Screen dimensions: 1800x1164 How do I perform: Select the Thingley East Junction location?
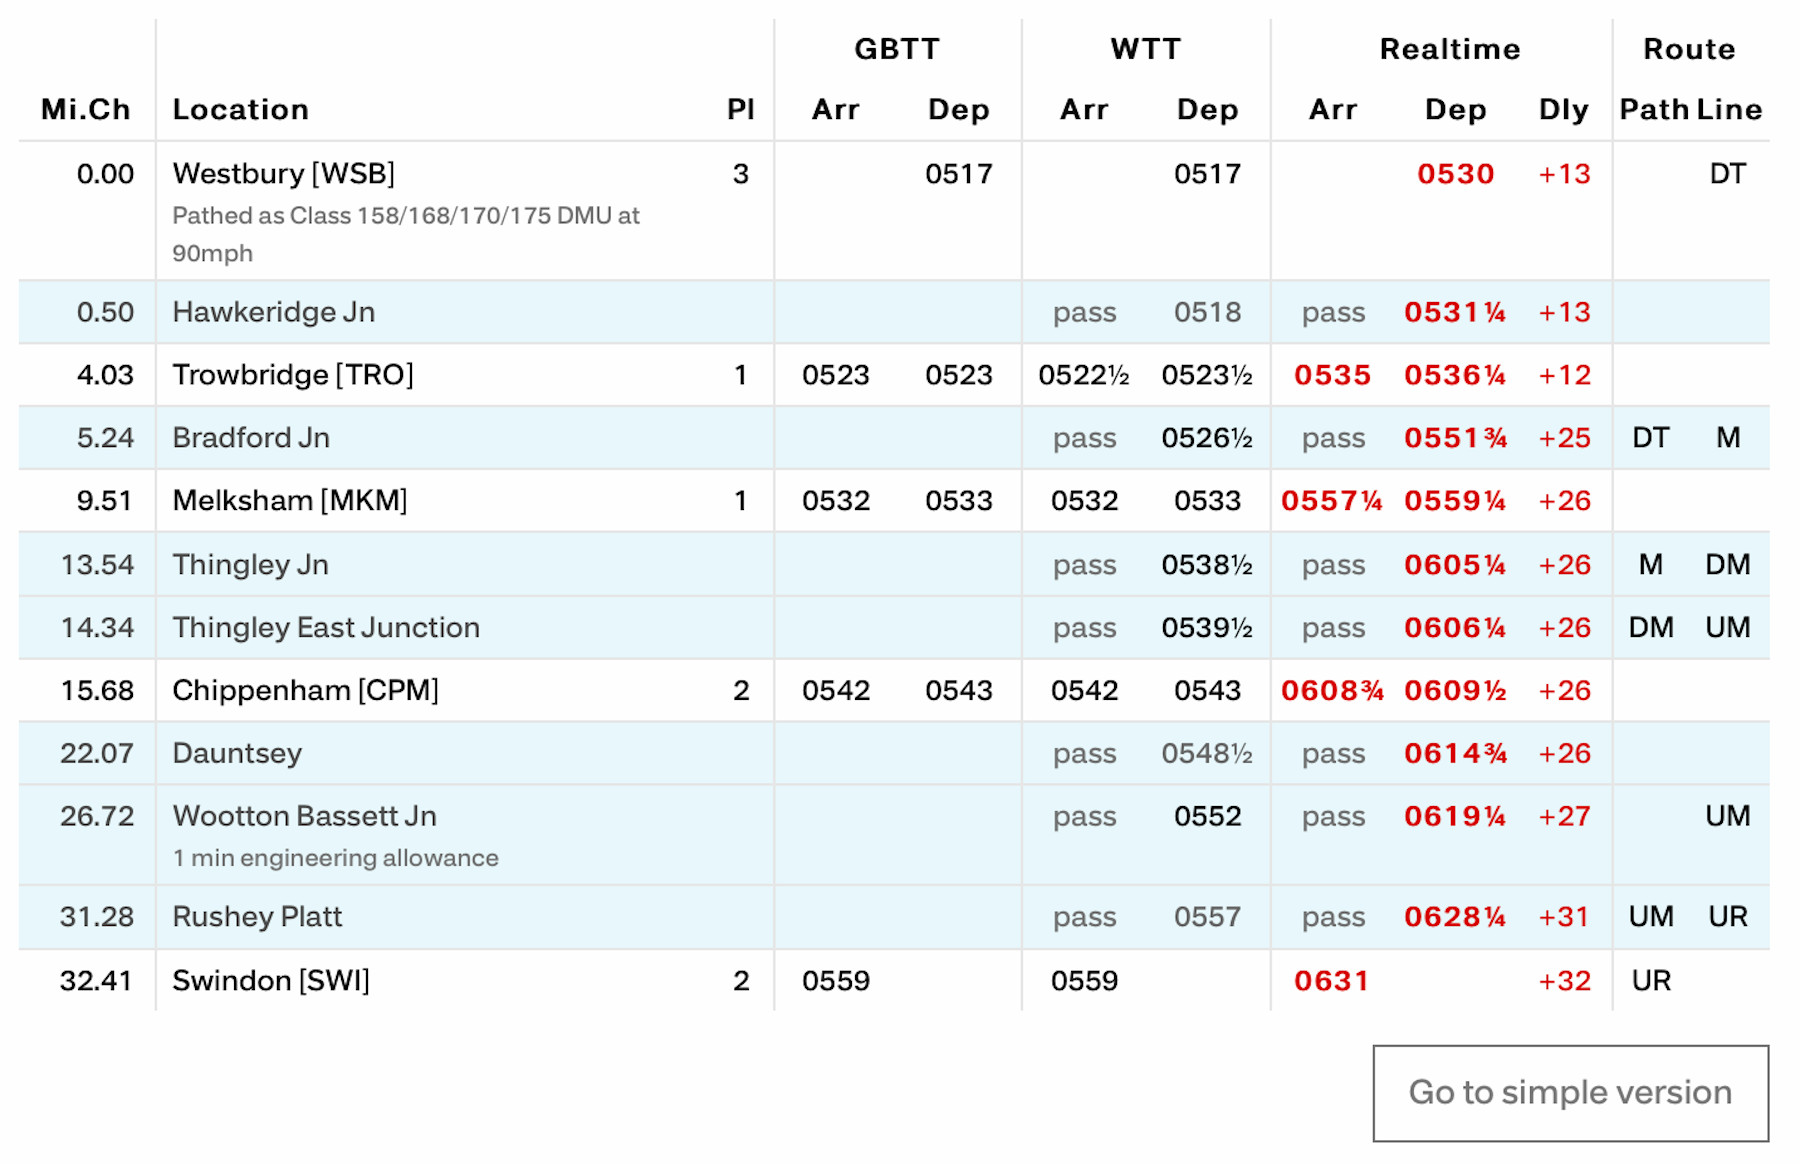325,627
